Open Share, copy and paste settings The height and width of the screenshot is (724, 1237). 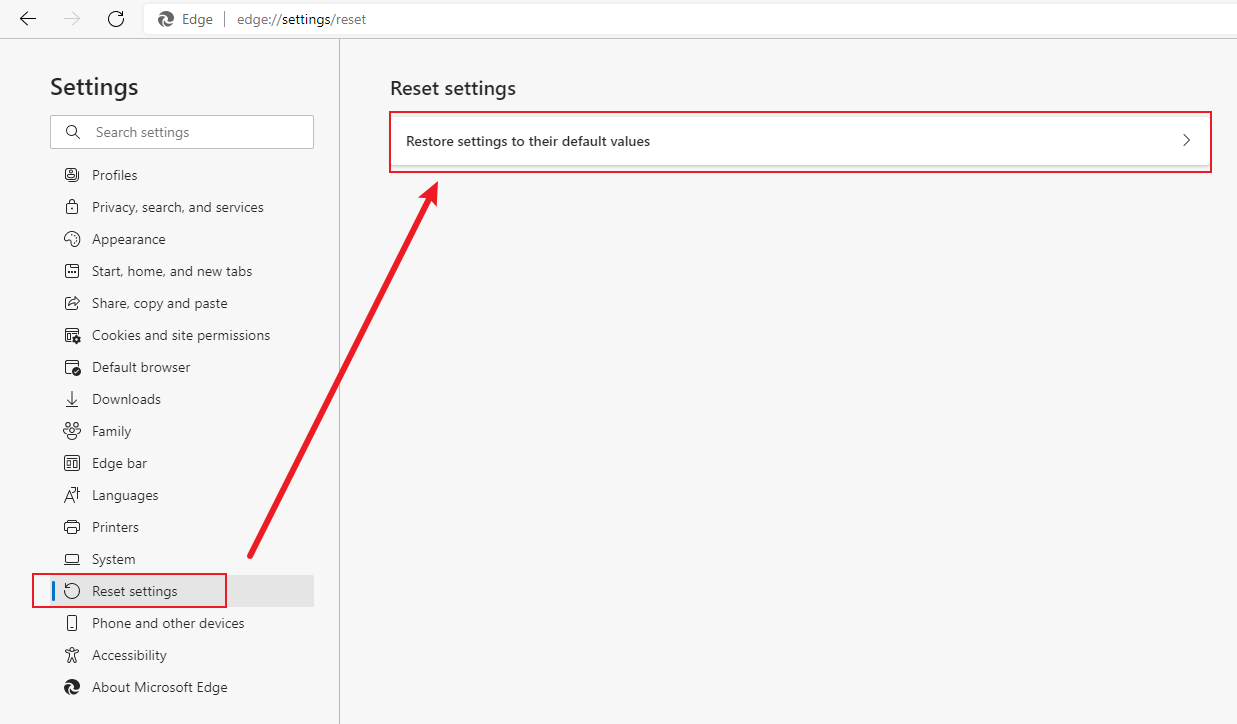(x=182, y=303)
